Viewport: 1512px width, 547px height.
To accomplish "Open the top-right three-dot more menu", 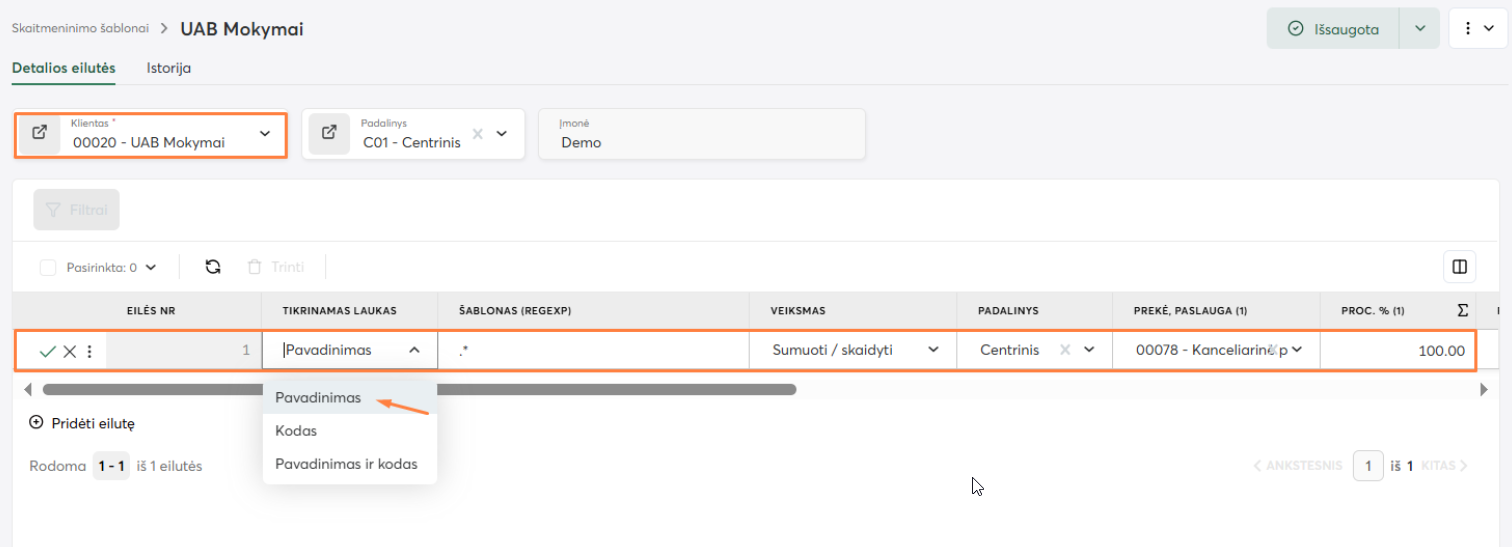I will point(1478,29).
